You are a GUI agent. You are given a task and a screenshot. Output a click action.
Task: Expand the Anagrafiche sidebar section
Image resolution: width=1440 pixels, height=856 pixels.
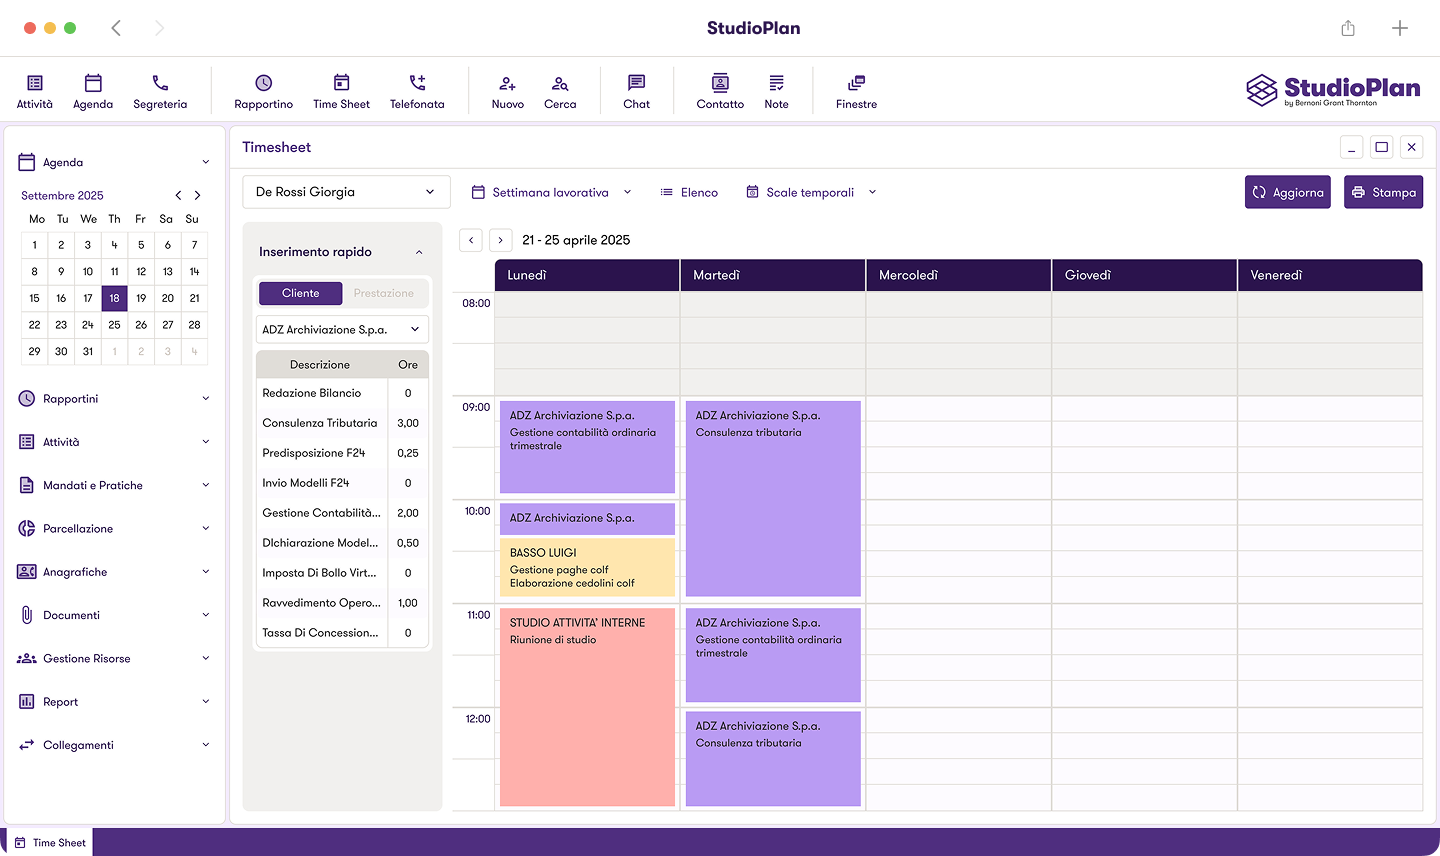115,572
